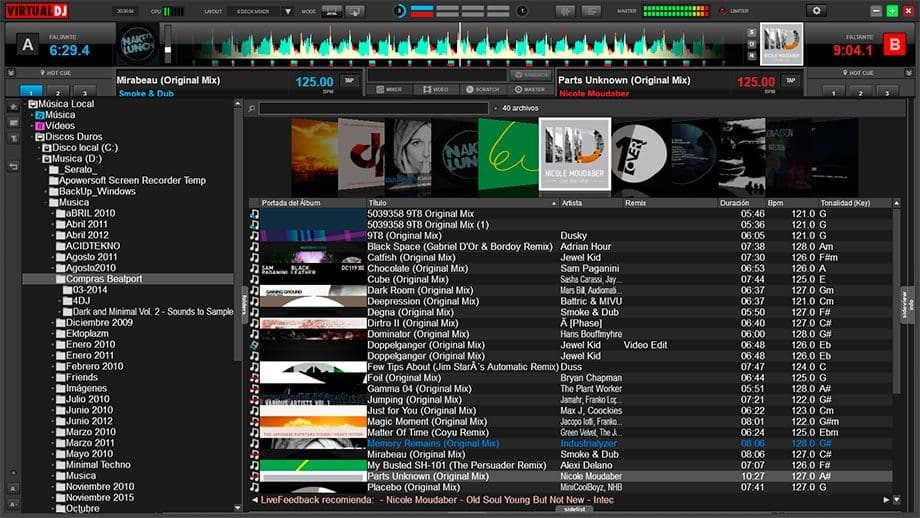
Task: Toggle the LIMITER indicator
Action: 722,11
